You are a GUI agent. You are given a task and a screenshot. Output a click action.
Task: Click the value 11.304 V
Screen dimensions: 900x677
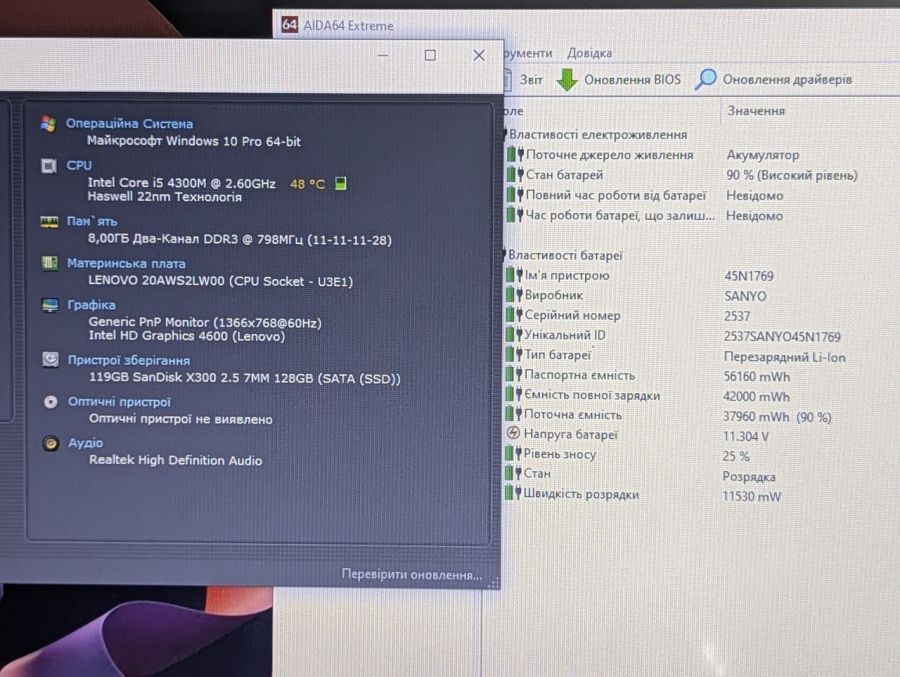point(745,436)
